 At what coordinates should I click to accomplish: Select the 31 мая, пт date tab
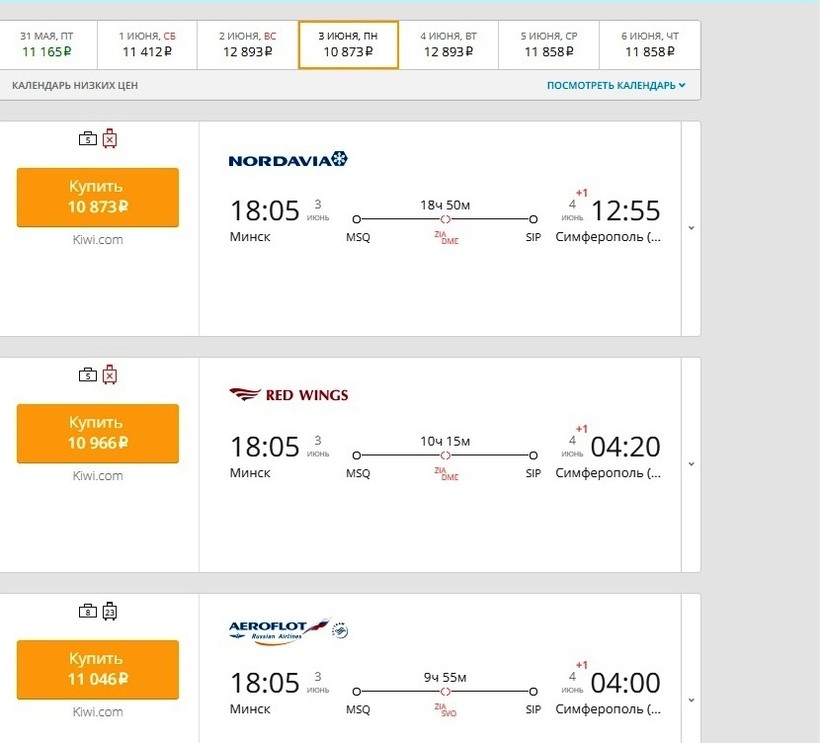tap(47, 44)
